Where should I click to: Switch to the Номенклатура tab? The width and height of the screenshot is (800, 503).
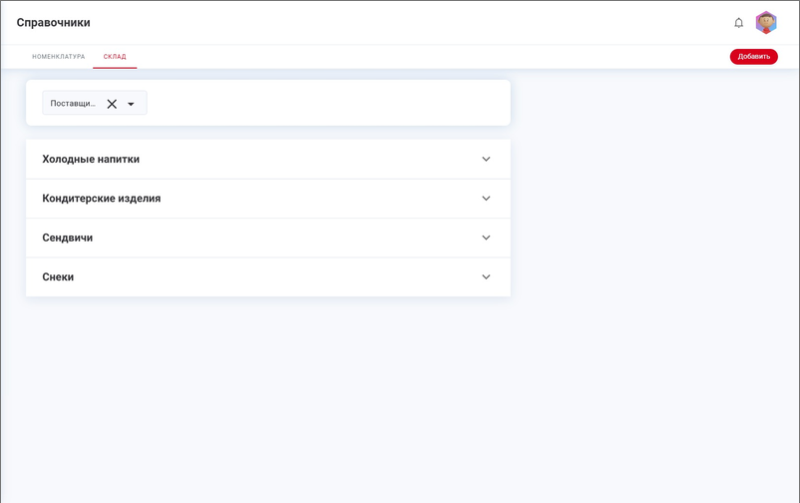58,57
